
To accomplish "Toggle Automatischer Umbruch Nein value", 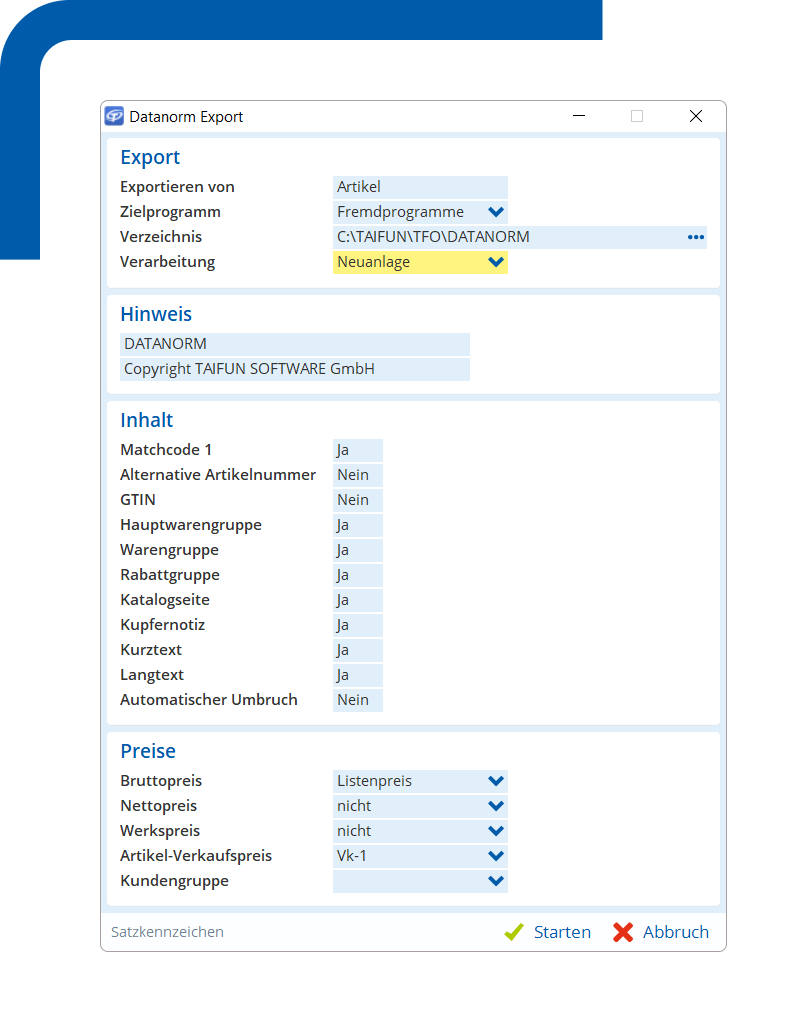I will (357, 700).
